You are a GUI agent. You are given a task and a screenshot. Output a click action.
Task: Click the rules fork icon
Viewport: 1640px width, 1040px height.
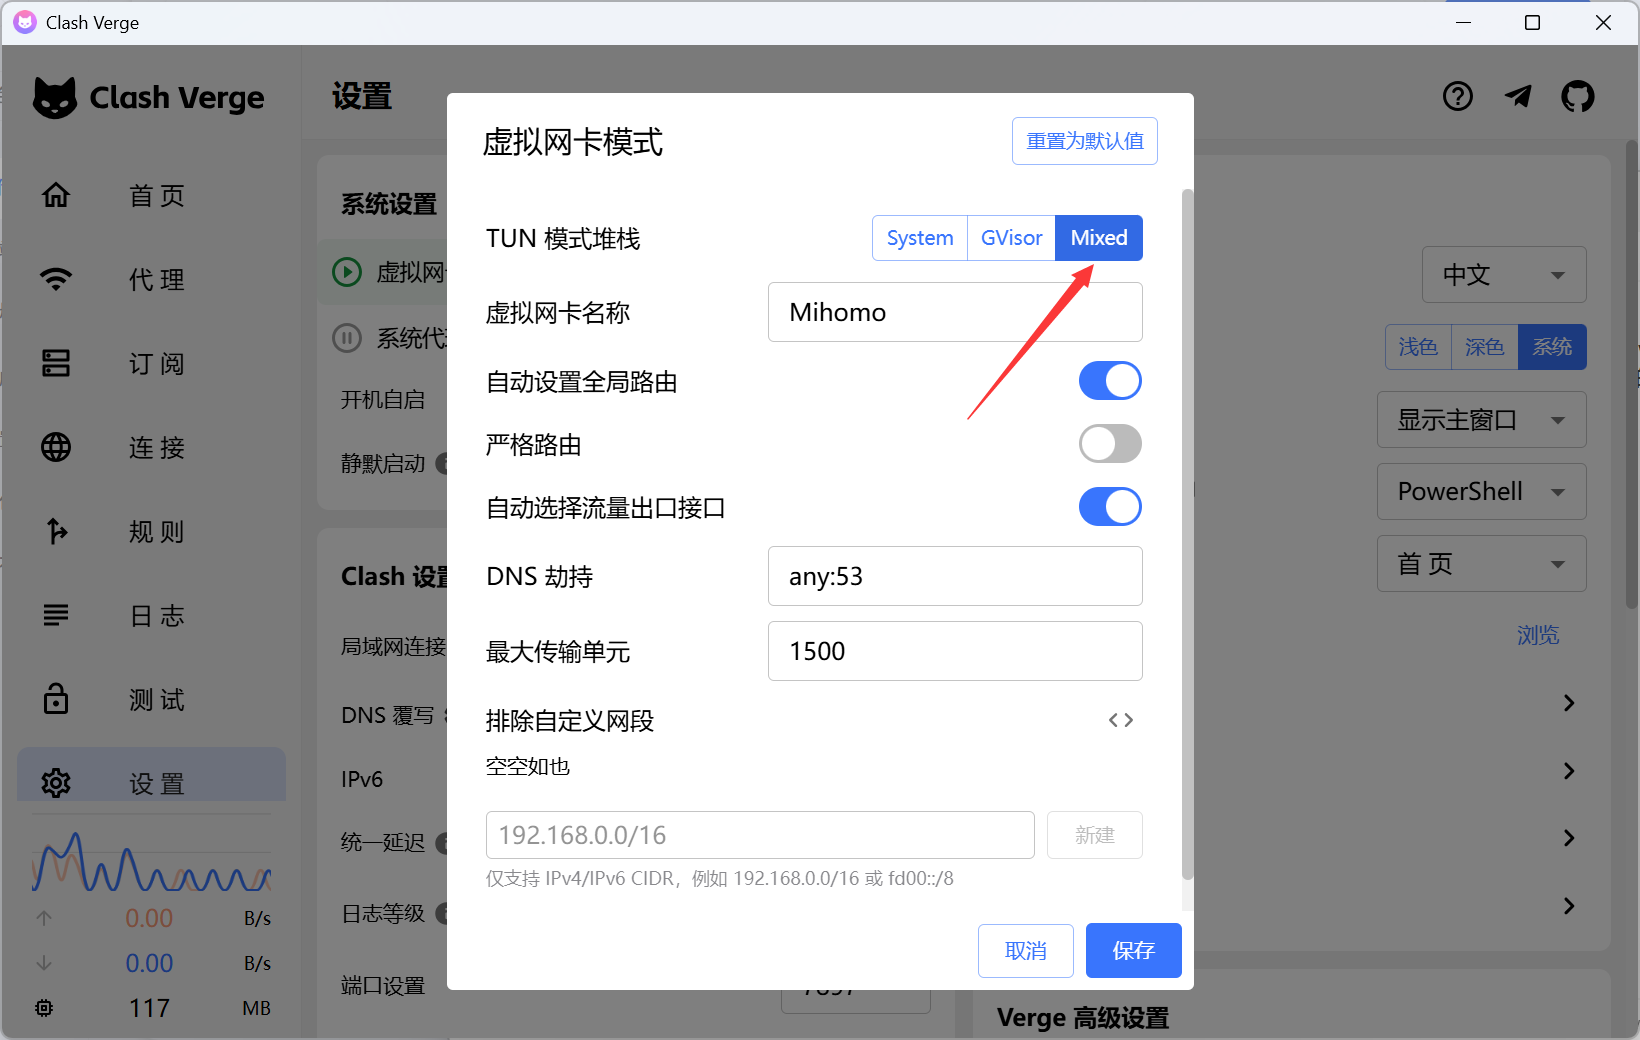56,531
